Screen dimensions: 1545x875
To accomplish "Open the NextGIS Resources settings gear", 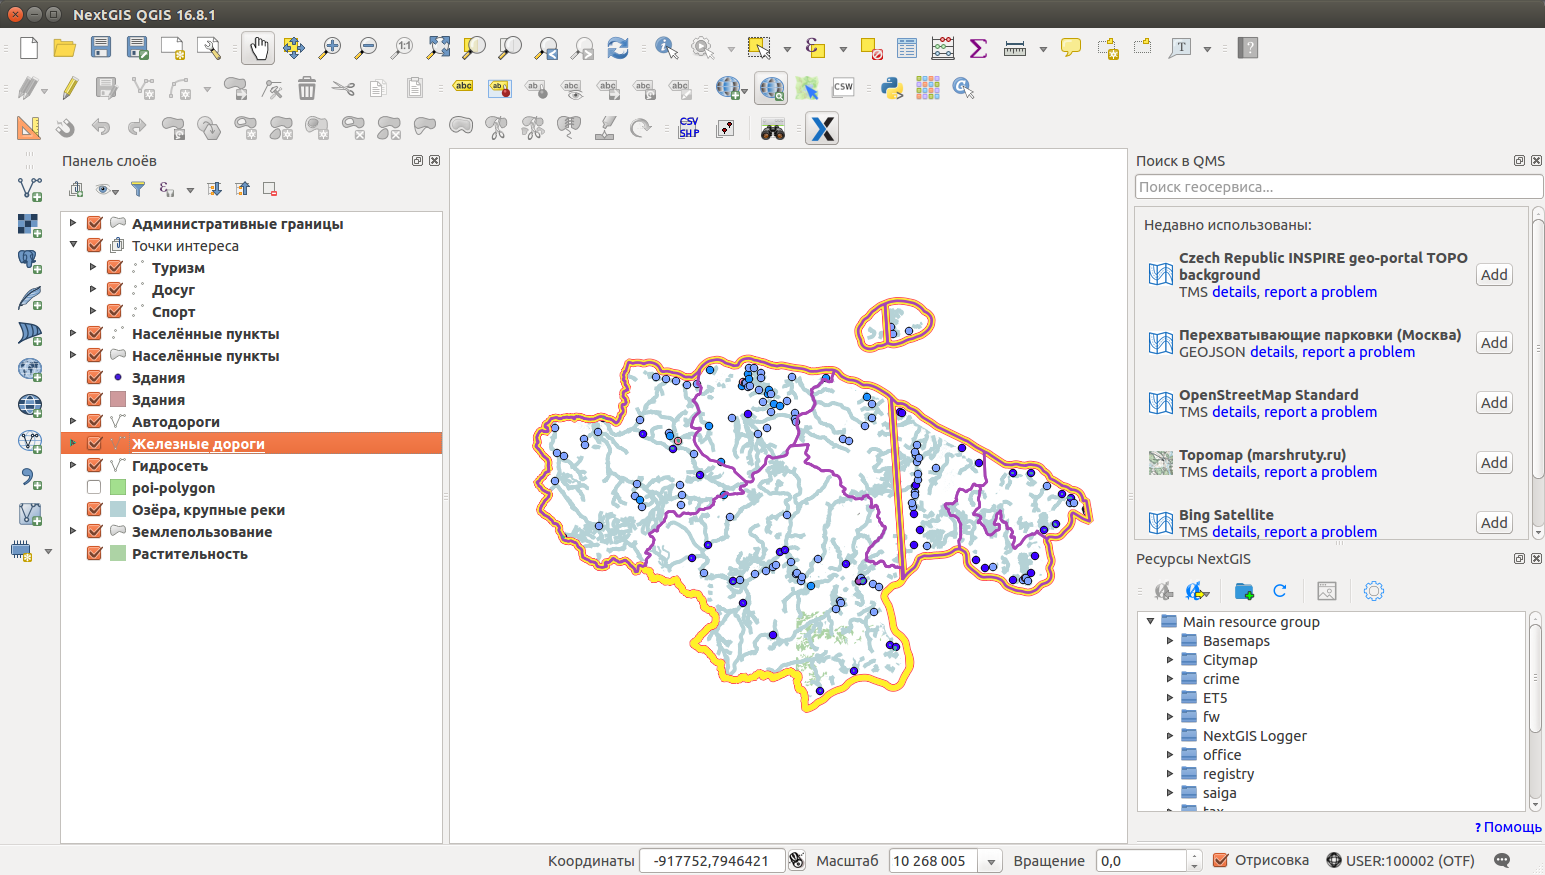I will click(1374, 591).
